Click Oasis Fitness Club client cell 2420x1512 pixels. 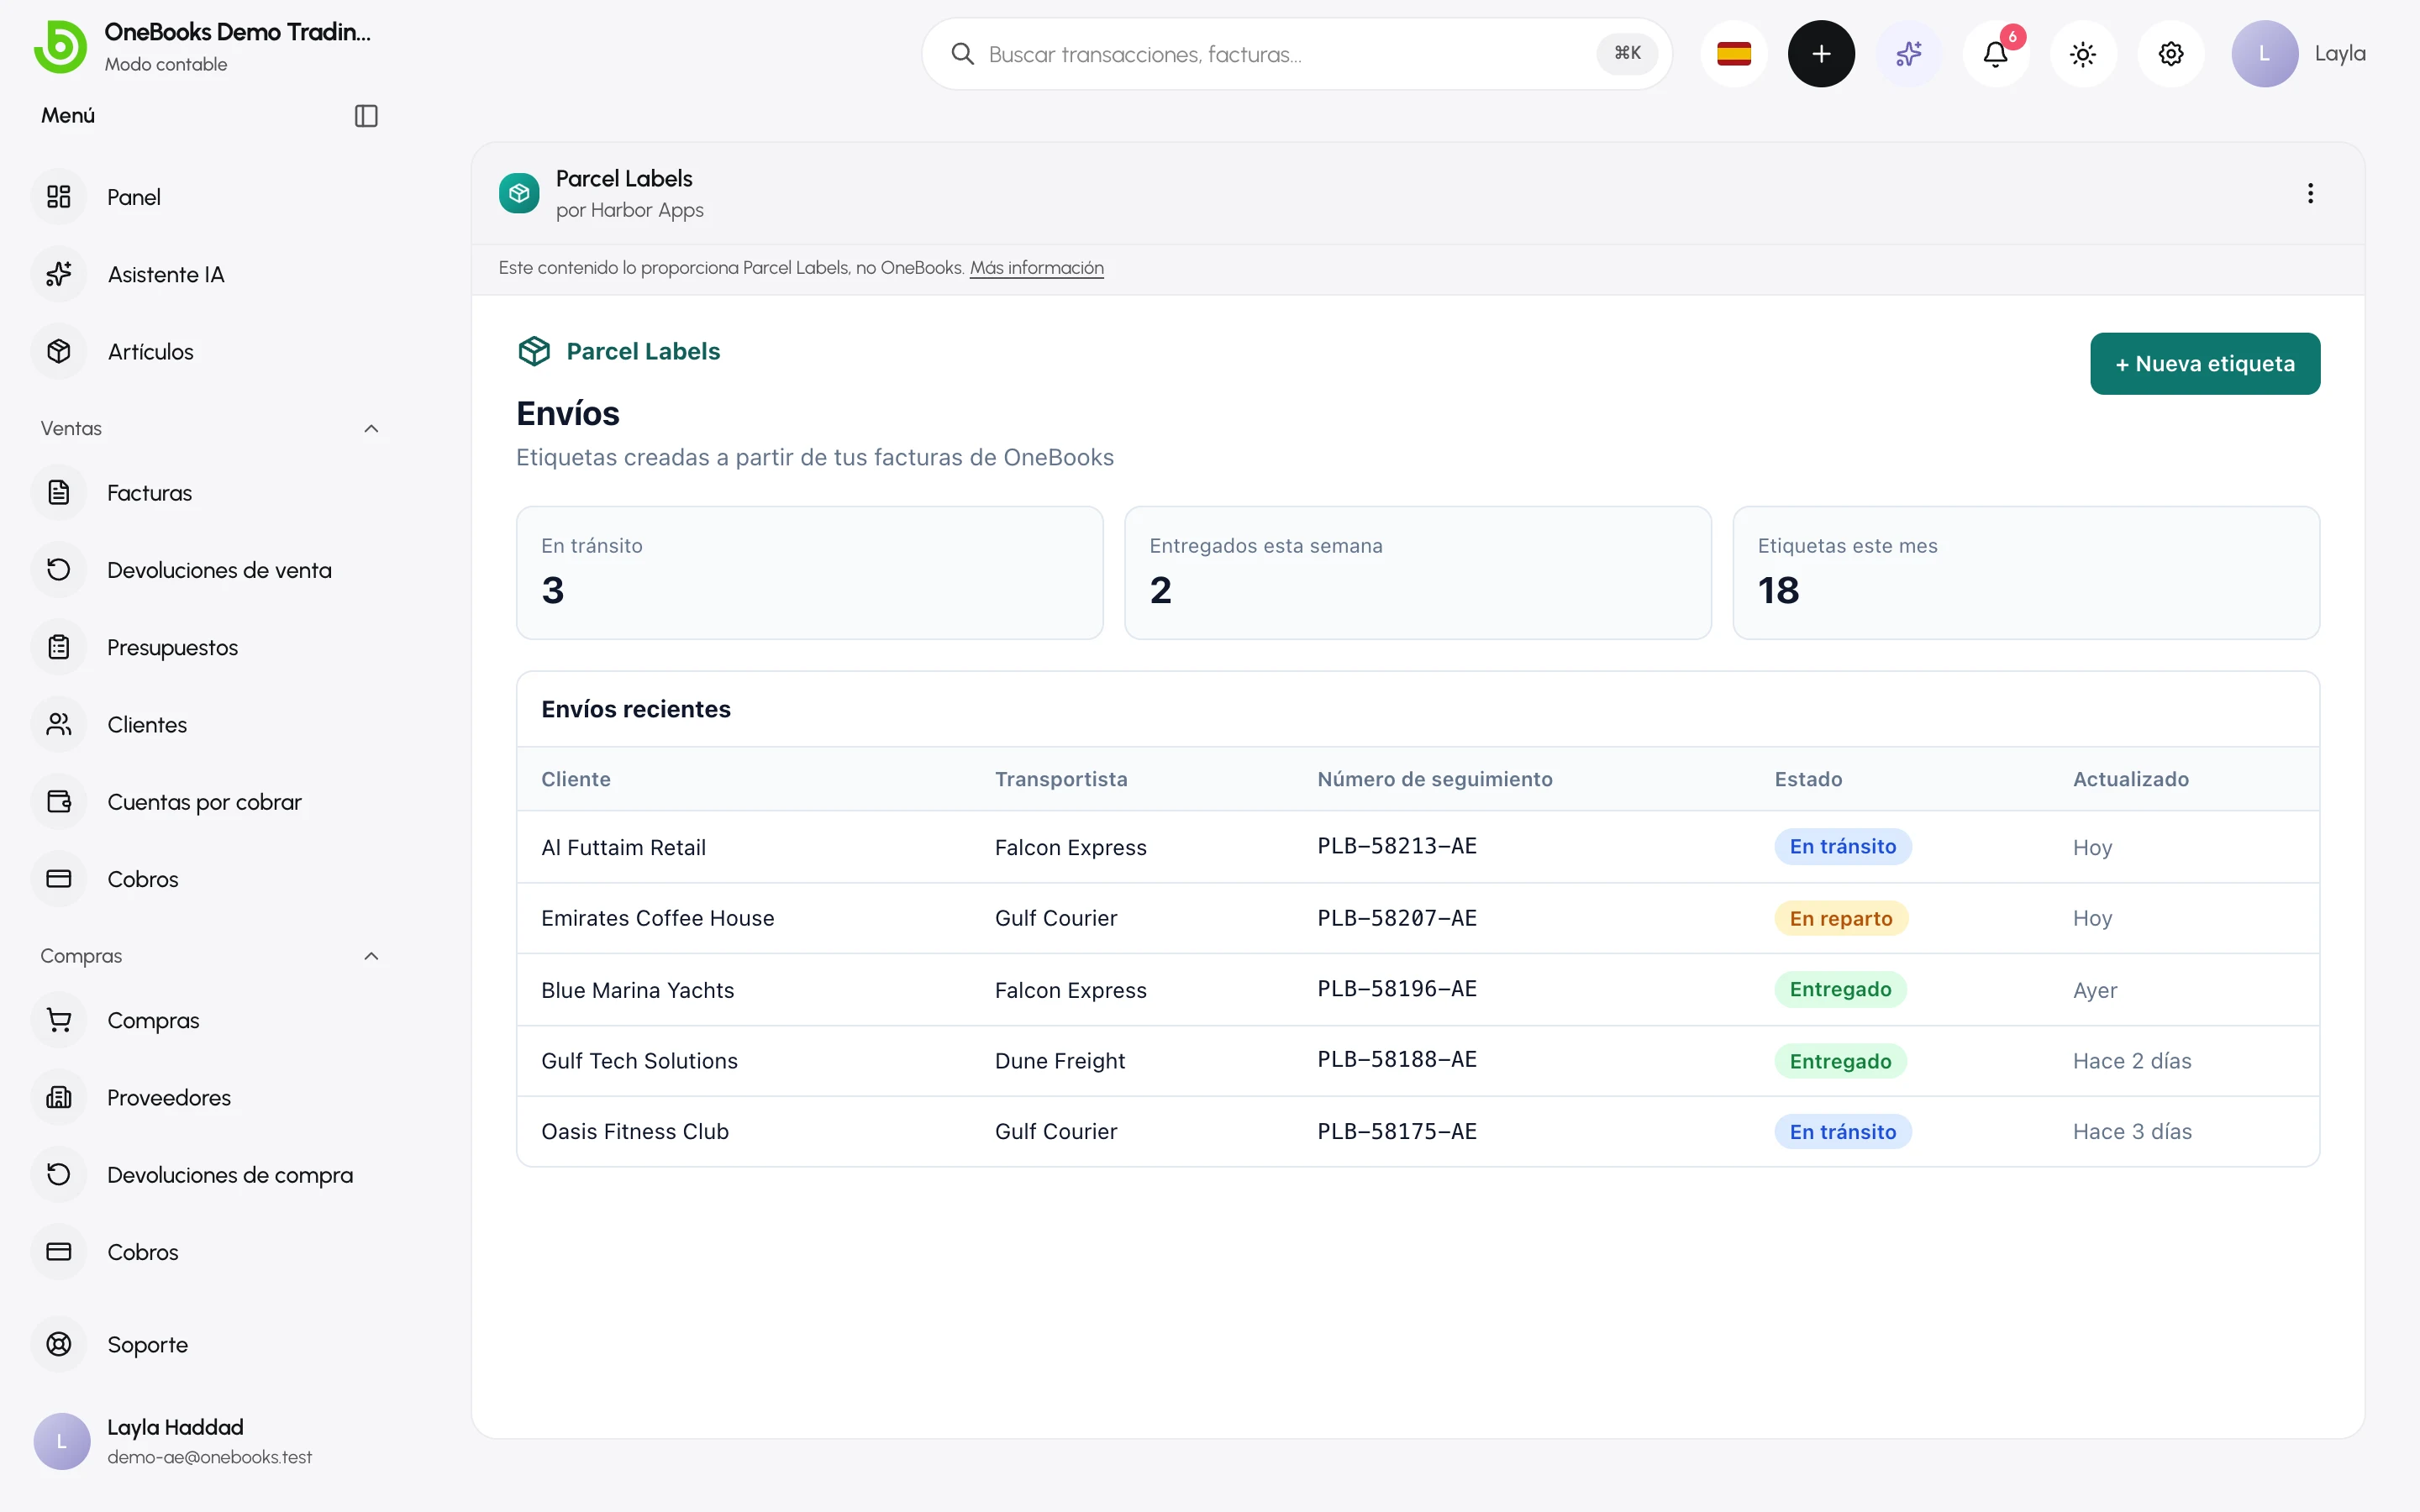pos(635,1131)
